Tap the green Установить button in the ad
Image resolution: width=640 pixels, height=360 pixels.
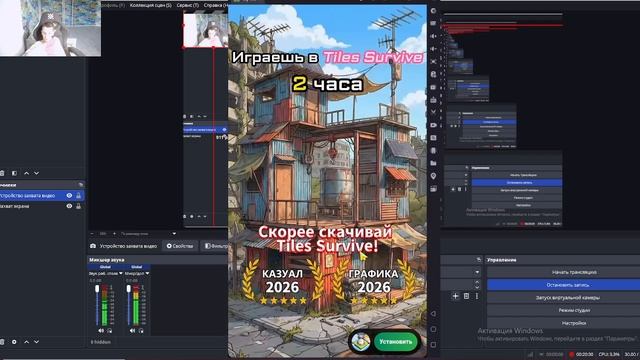click(x=396, y=342)
